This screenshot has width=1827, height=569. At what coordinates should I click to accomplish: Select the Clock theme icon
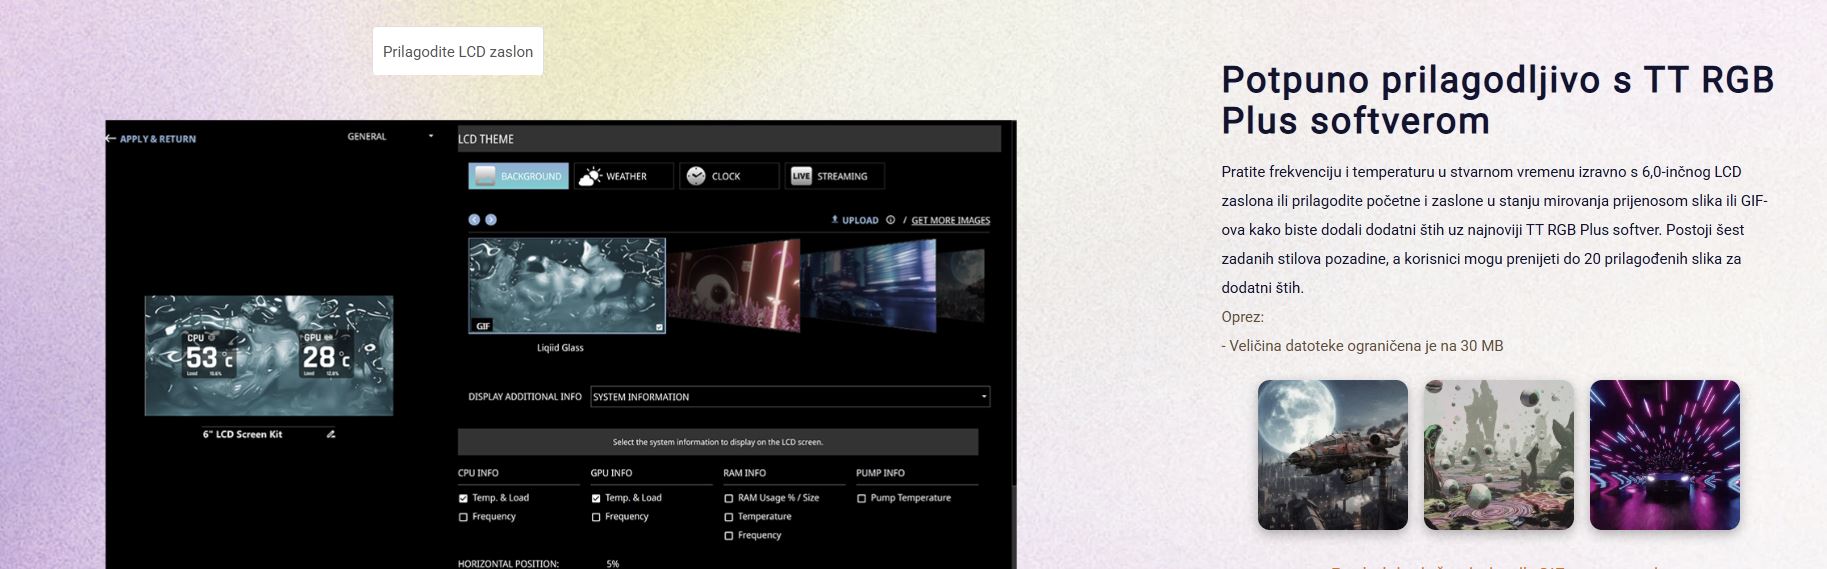[696, 176]
